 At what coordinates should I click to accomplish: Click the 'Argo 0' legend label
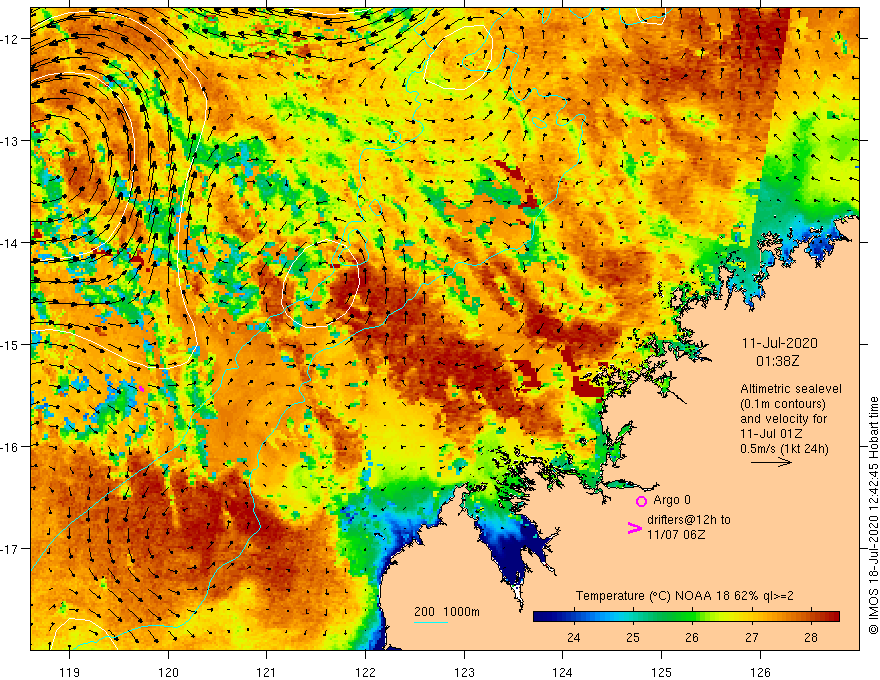tap(672, 500)
